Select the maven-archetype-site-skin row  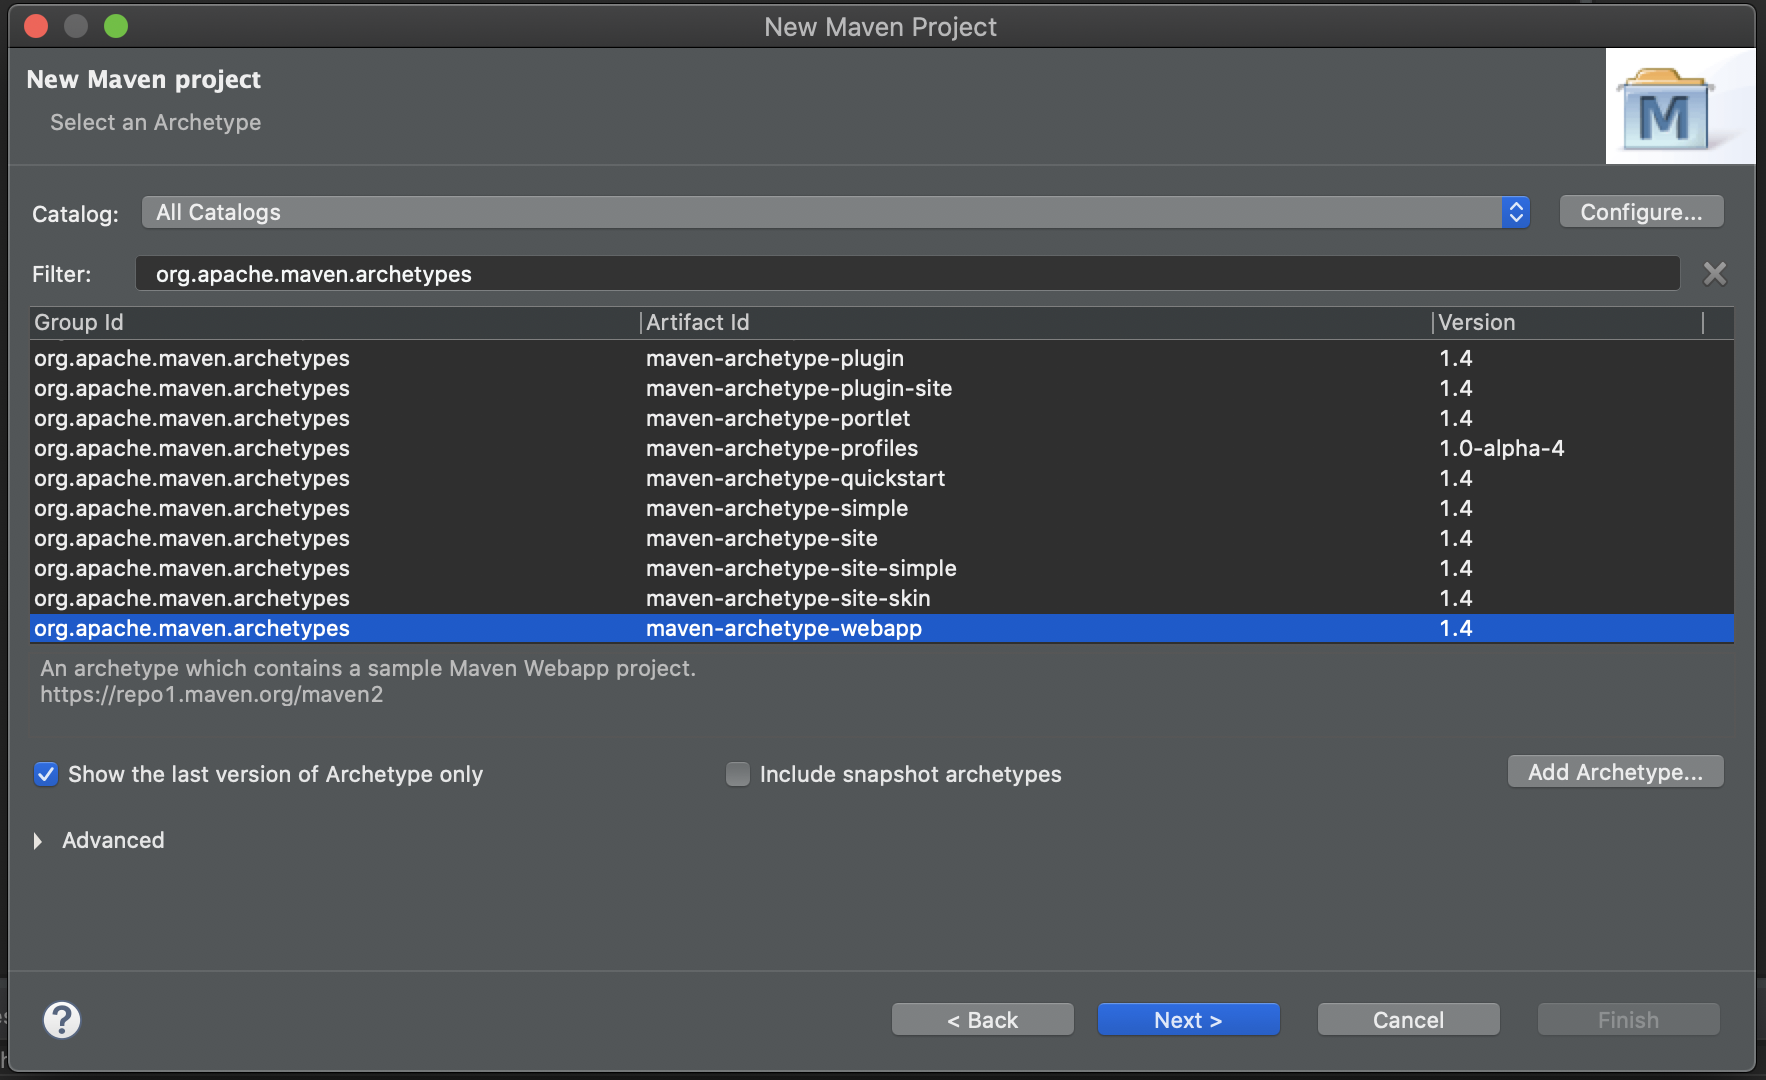point(882,598)
